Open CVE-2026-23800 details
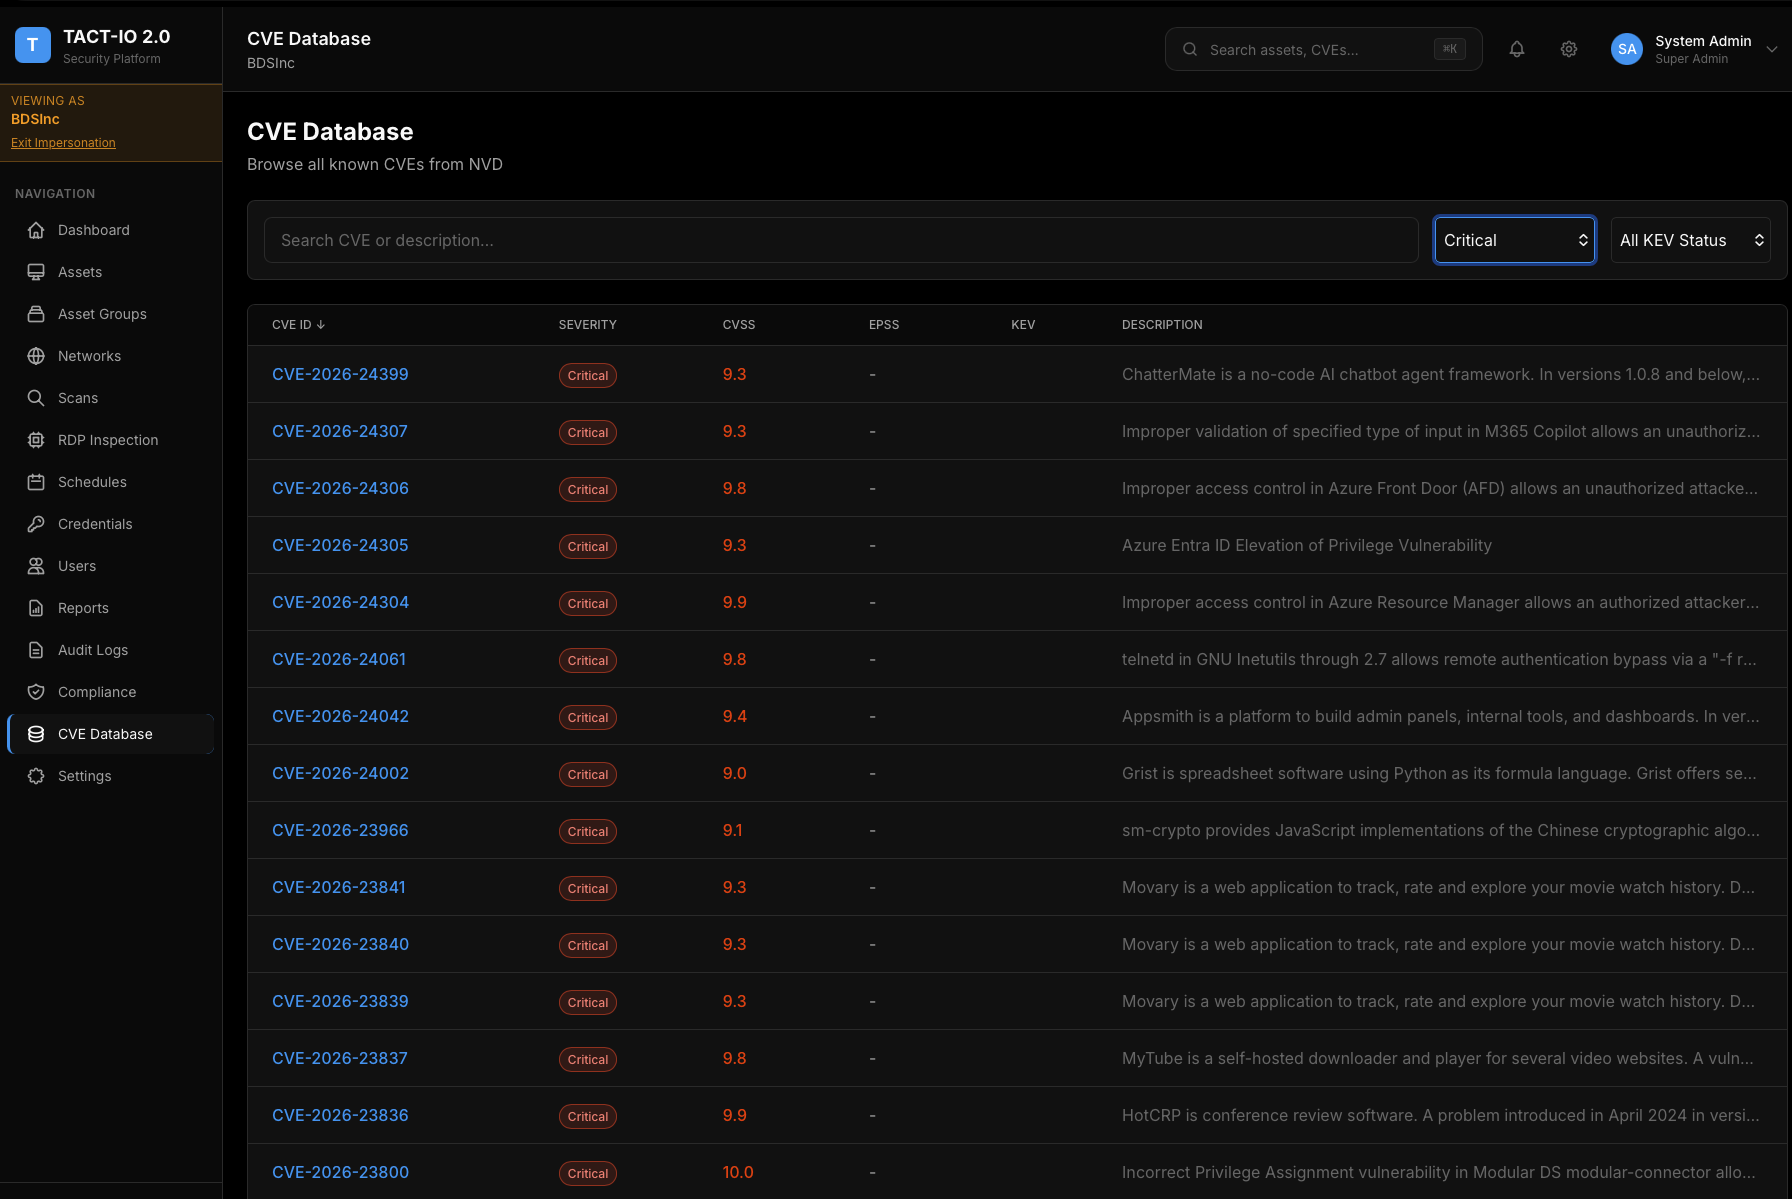This screenshot has width=1792, height=1199. point(340,1172)
